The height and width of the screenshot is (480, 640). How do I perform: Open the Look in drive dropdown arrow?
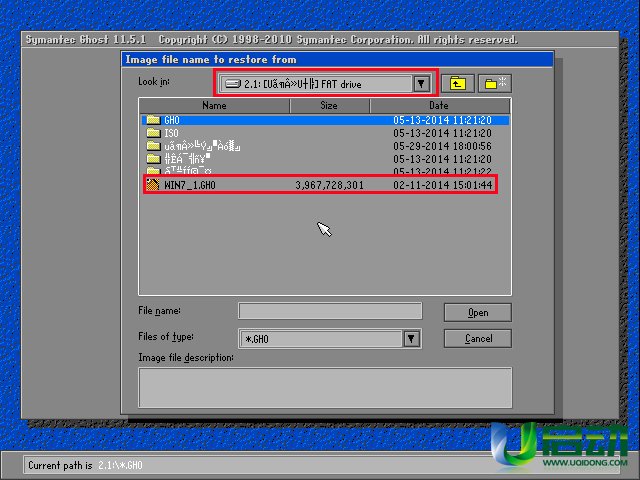(421, 84)
